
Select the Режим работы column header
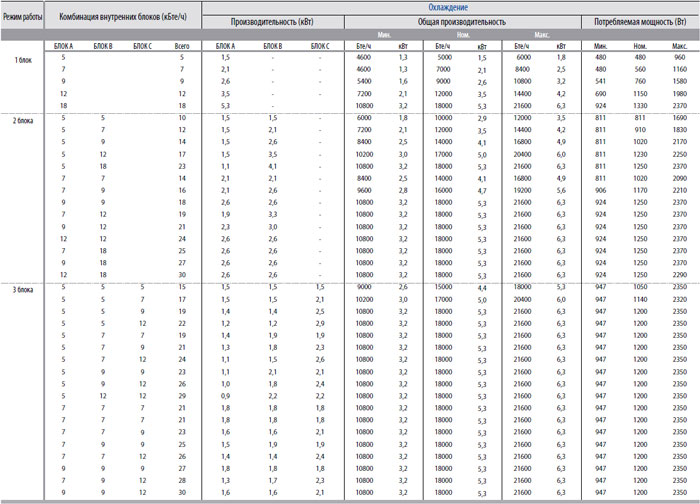24,20
